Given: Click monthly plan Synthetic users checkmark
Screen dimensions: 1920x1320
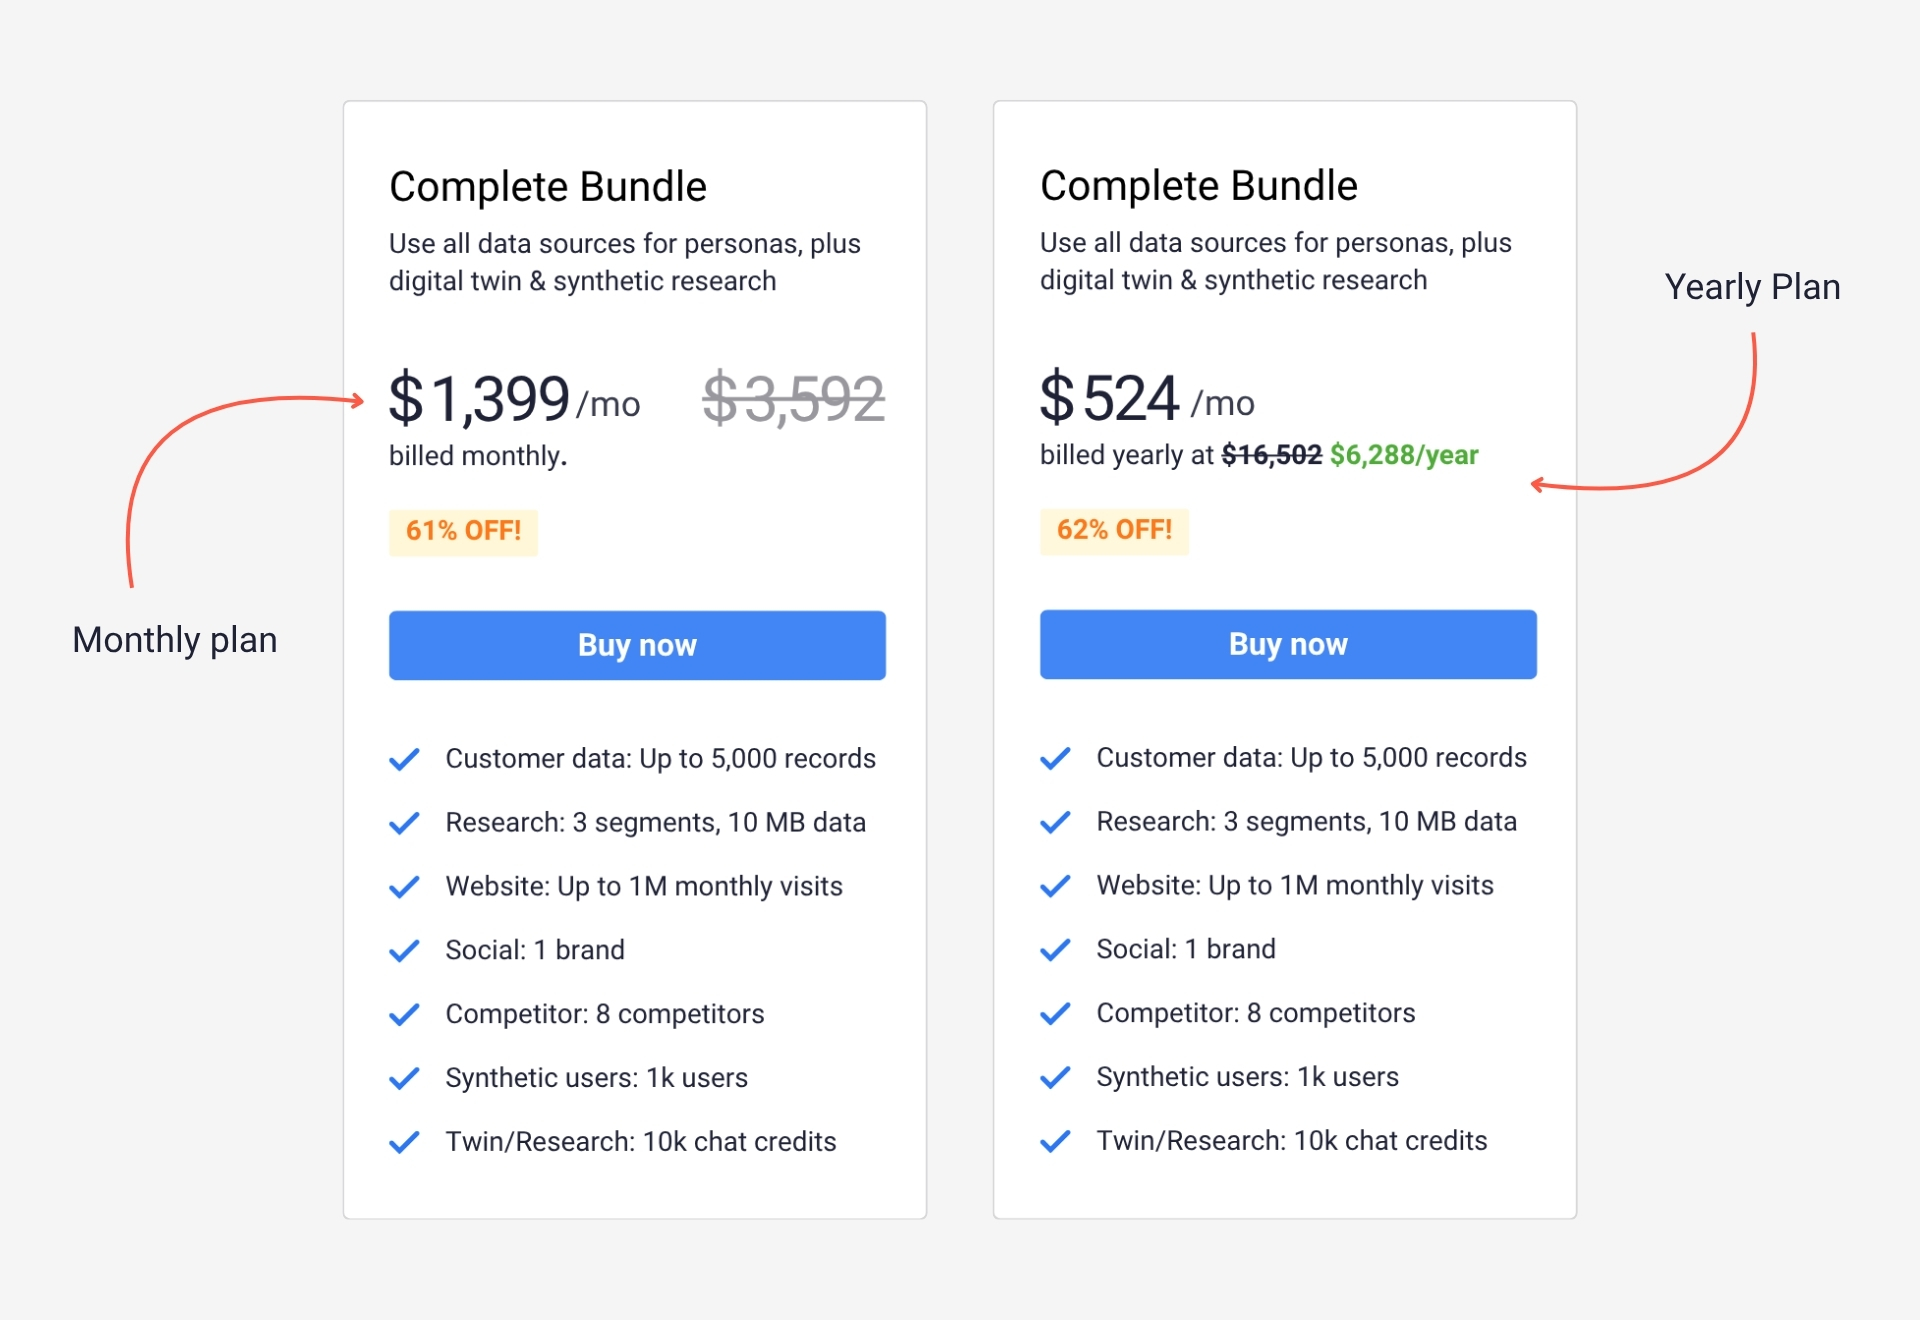Looking at the screenshot, I should click(x=404, y=1079).
